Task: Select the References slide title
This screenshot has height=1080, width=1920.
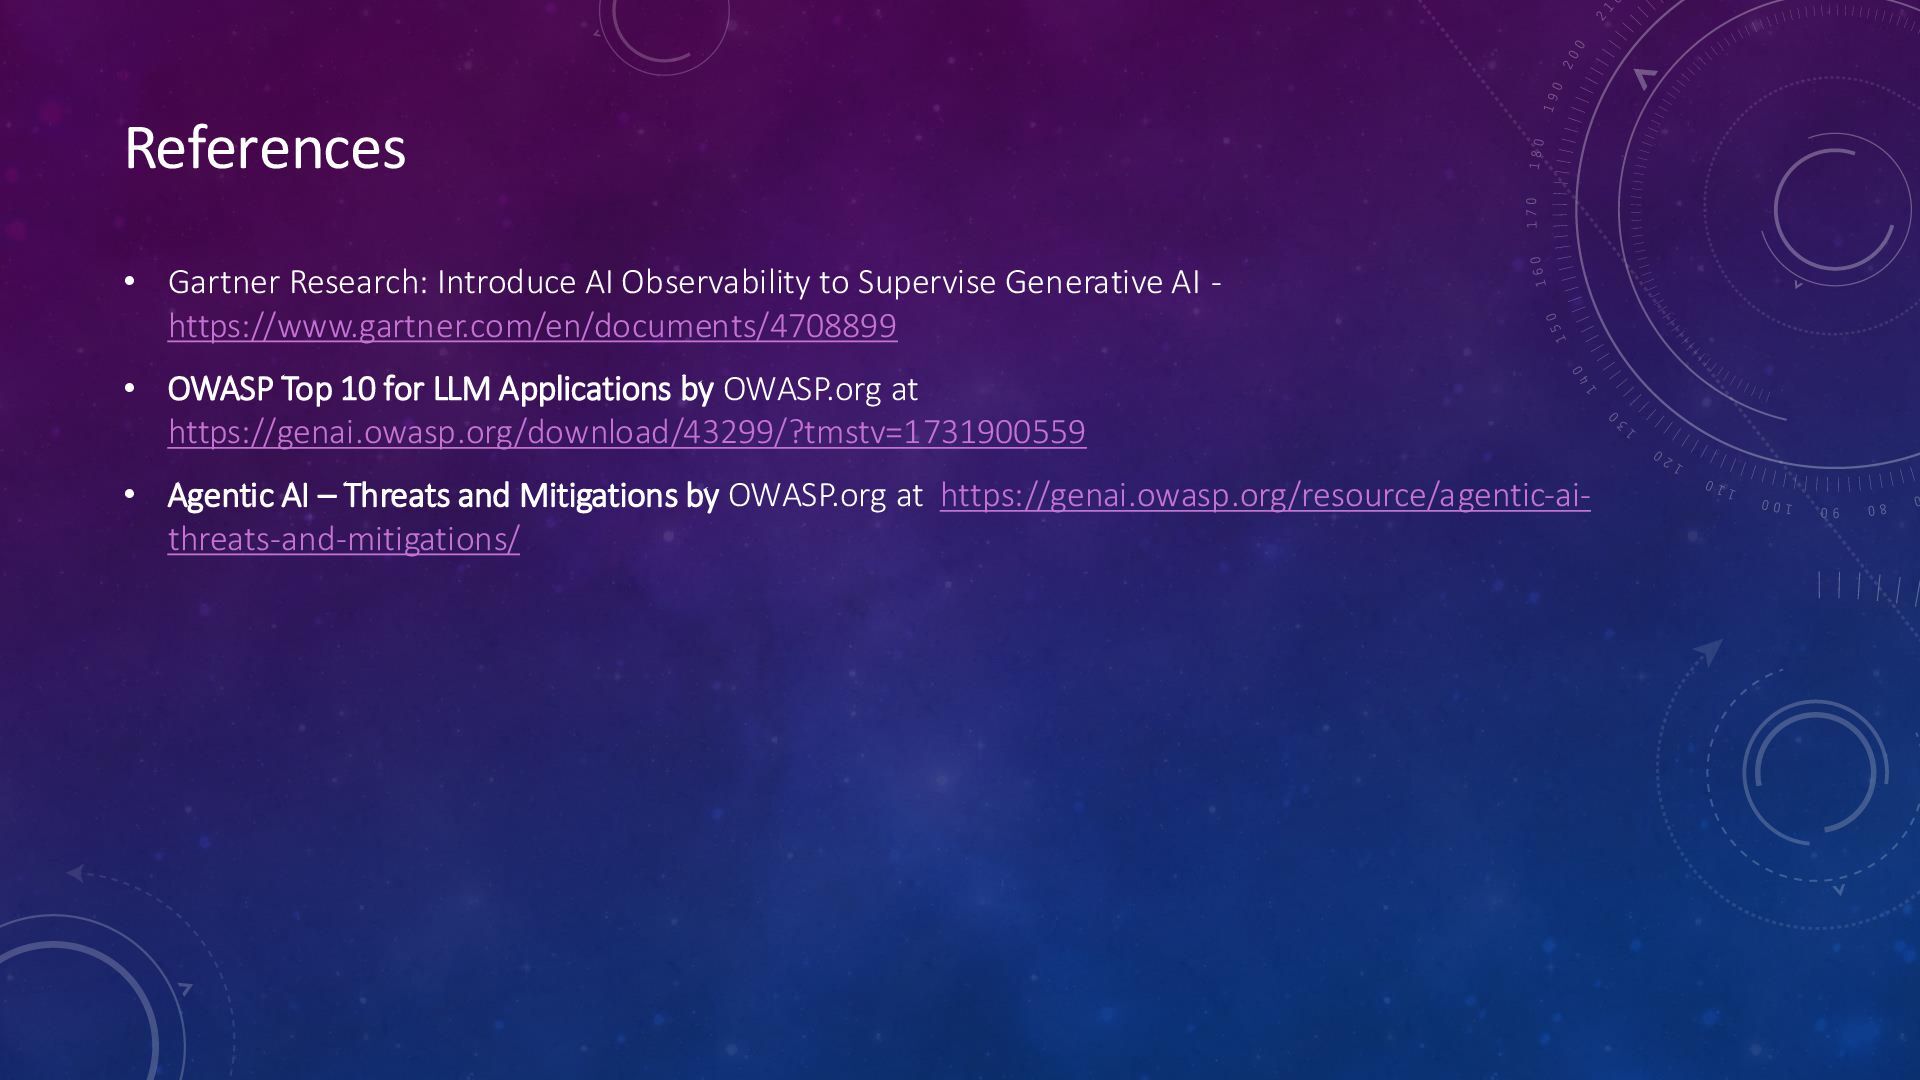Action: 265,148
